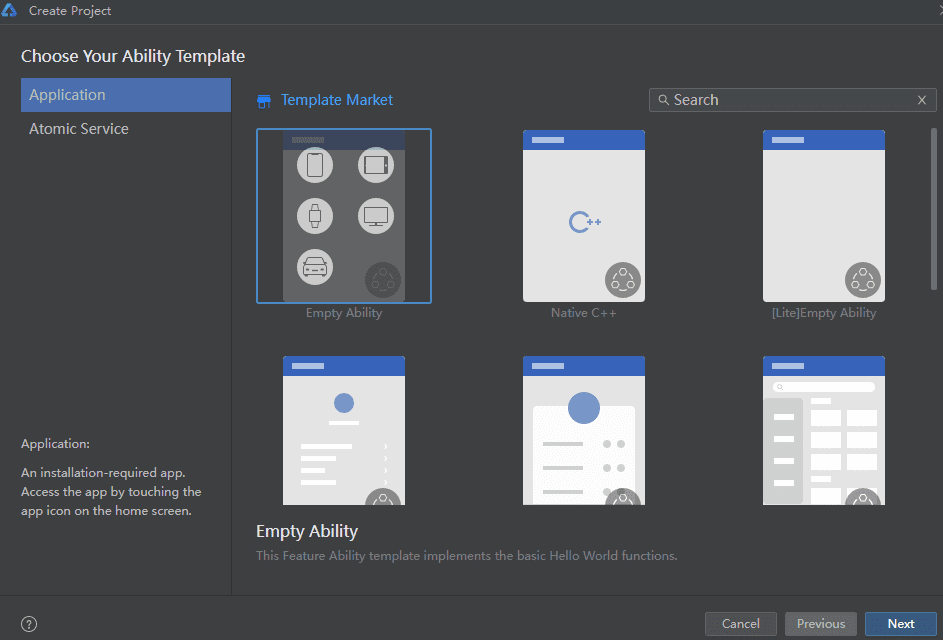Click the smartwatch device icon in Empty Ability
This screenshot has height=640, width=943.
click(x=315, y=215)
